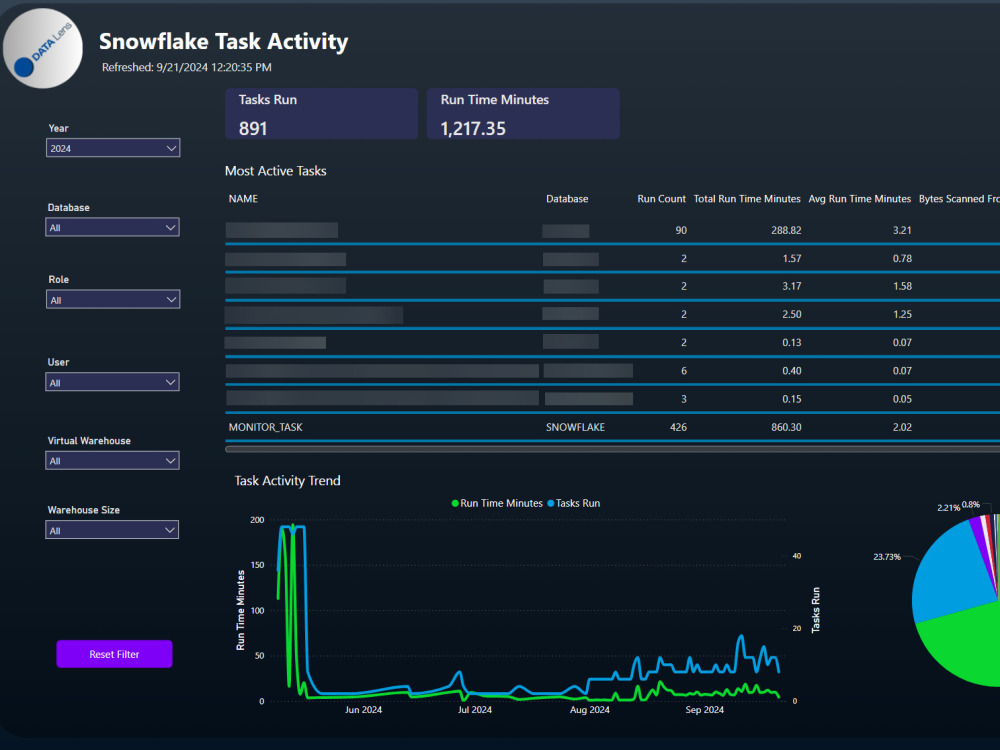Toggle the Run Time Minutes legend item

pyautogui.click(x=497, y=503)
